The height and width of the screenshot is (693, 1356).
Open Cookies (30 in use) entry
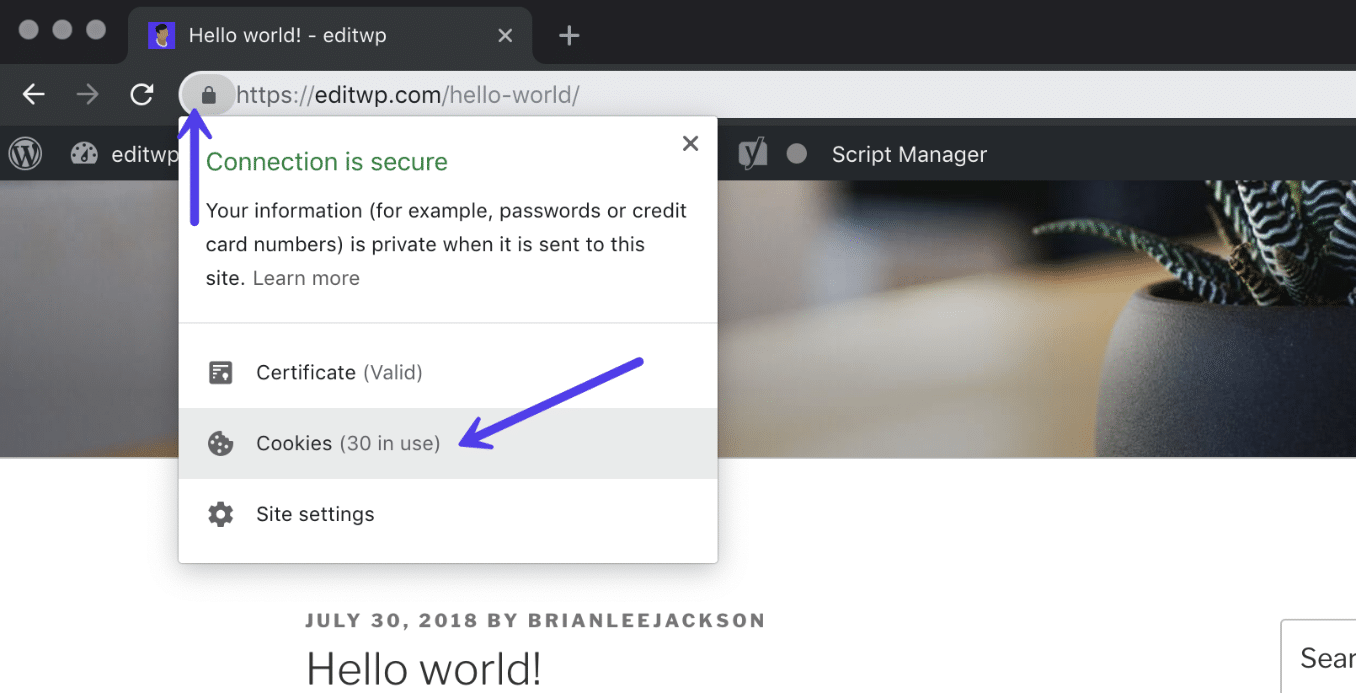click(x=348, y=443)
